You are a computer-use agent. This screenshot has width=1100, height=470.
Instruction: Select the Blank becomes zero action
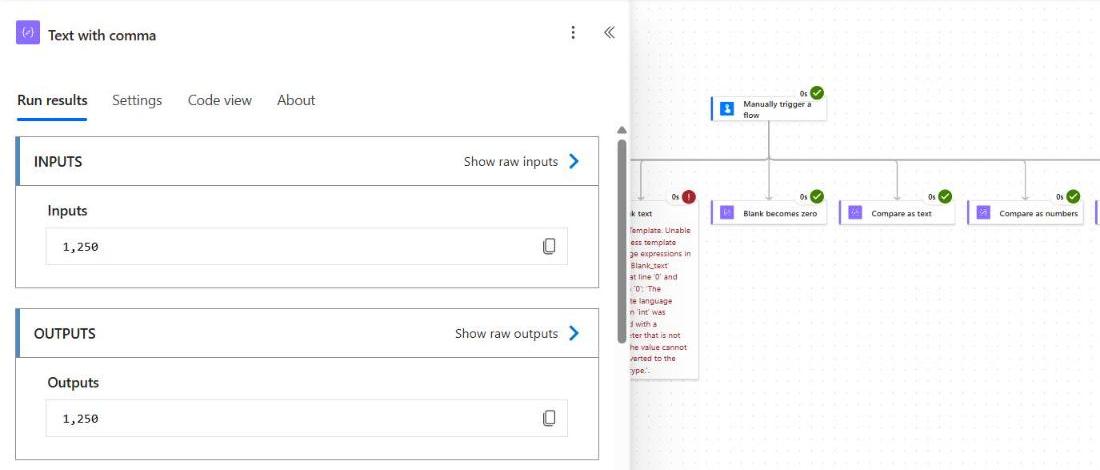coord(769,213)
